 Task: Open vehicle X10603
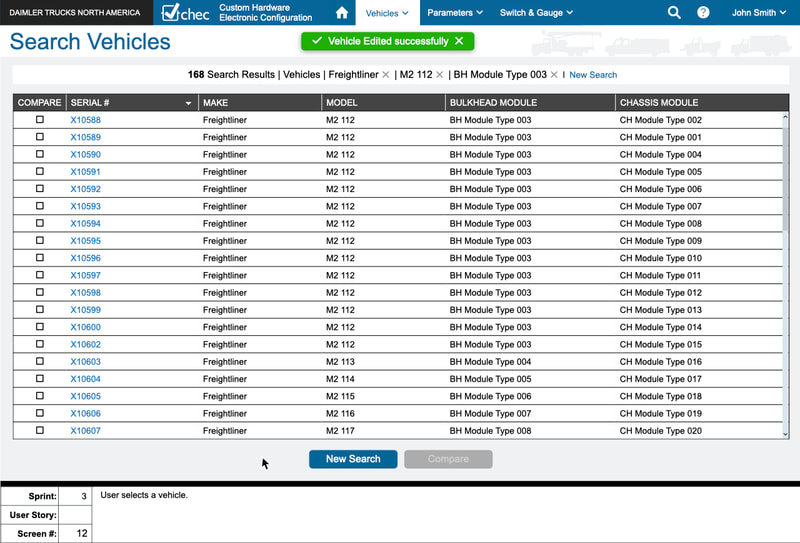pos(85,362)
